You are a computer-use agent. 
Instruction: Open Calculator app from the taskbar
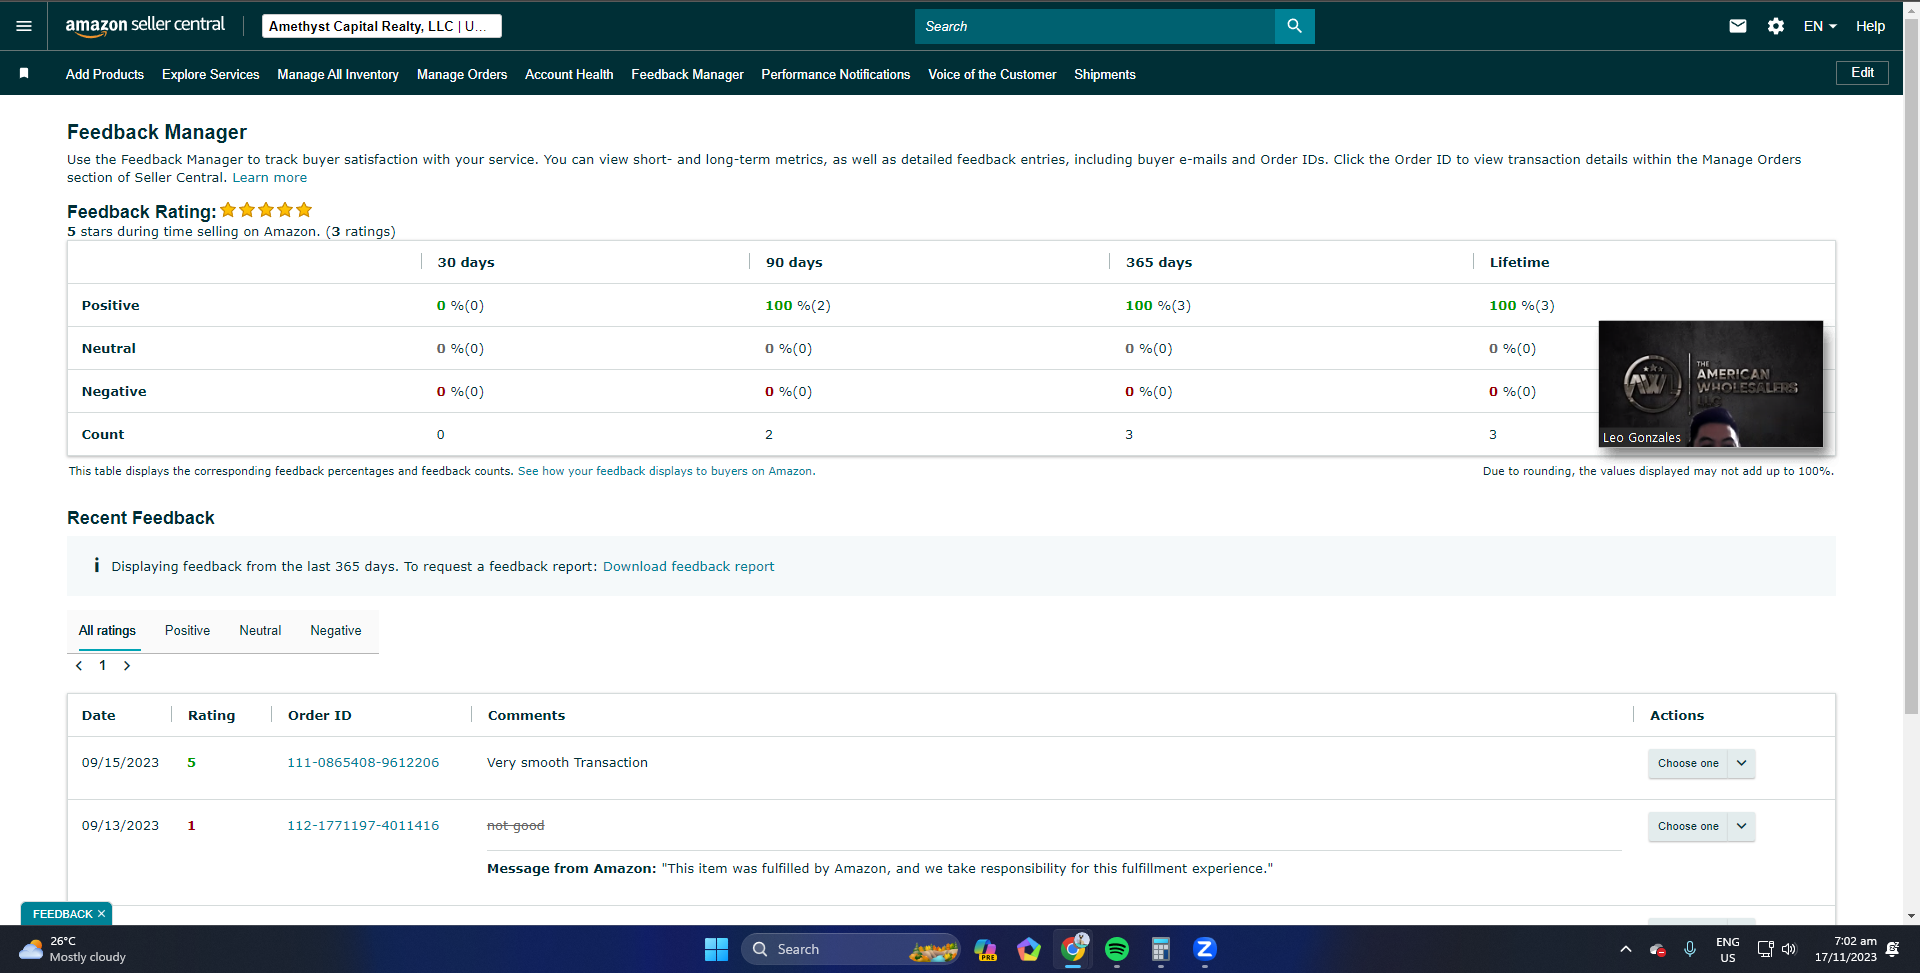[1161, 949]
